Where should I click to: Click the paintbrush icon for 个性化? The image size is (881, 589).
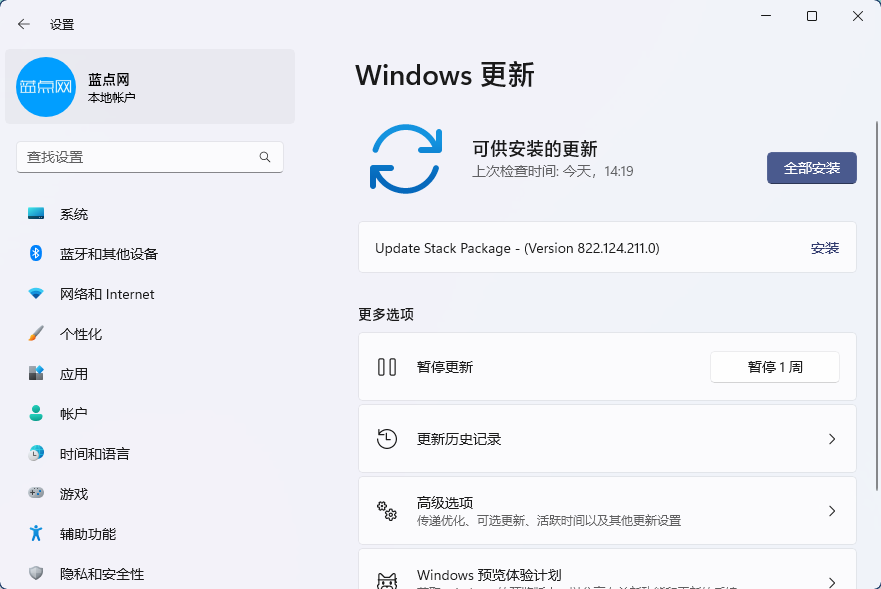pos(36,334)
